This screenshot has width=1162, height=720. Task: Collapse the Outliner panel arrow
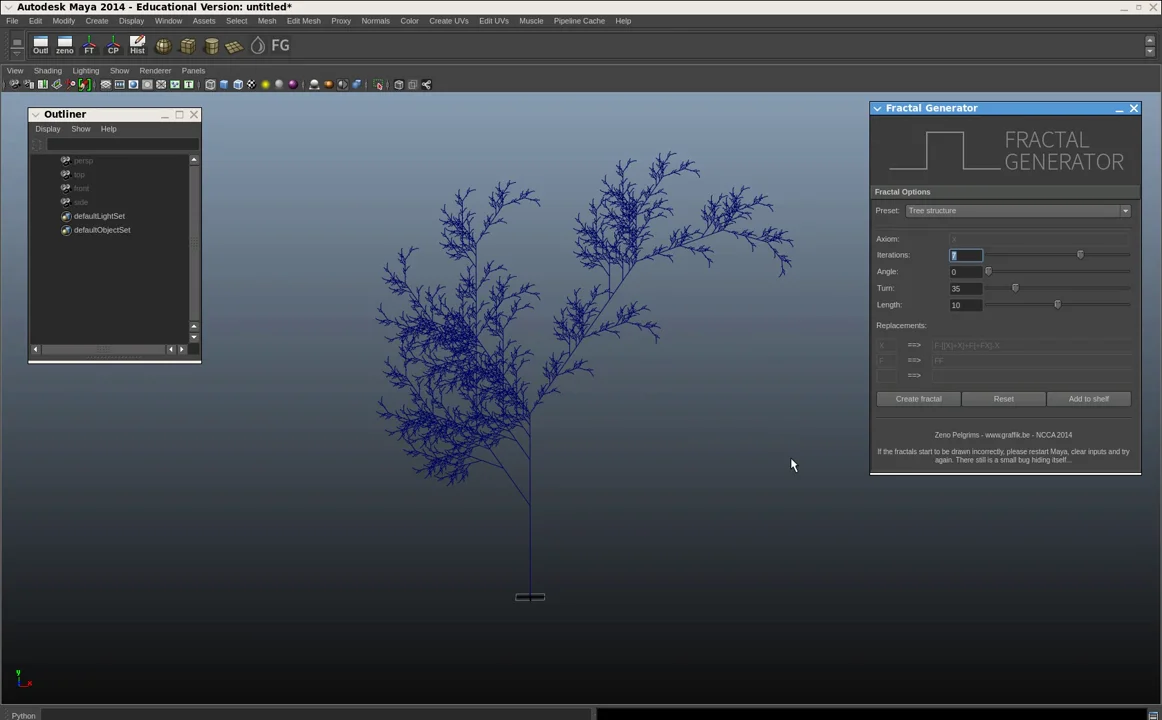[x=35, y=115]
